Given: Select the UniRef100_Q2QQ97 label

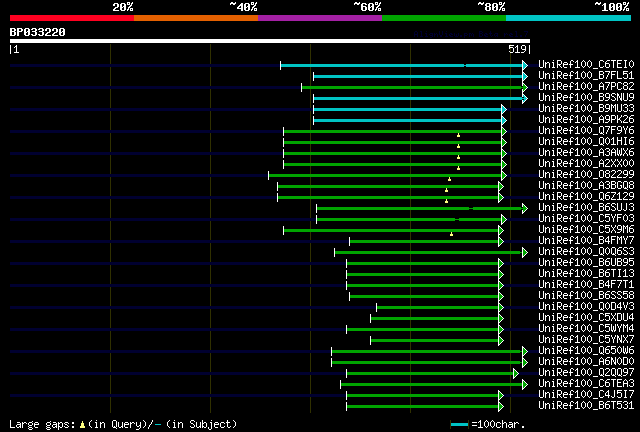Looking at the screenshot, I should (586, 373).
